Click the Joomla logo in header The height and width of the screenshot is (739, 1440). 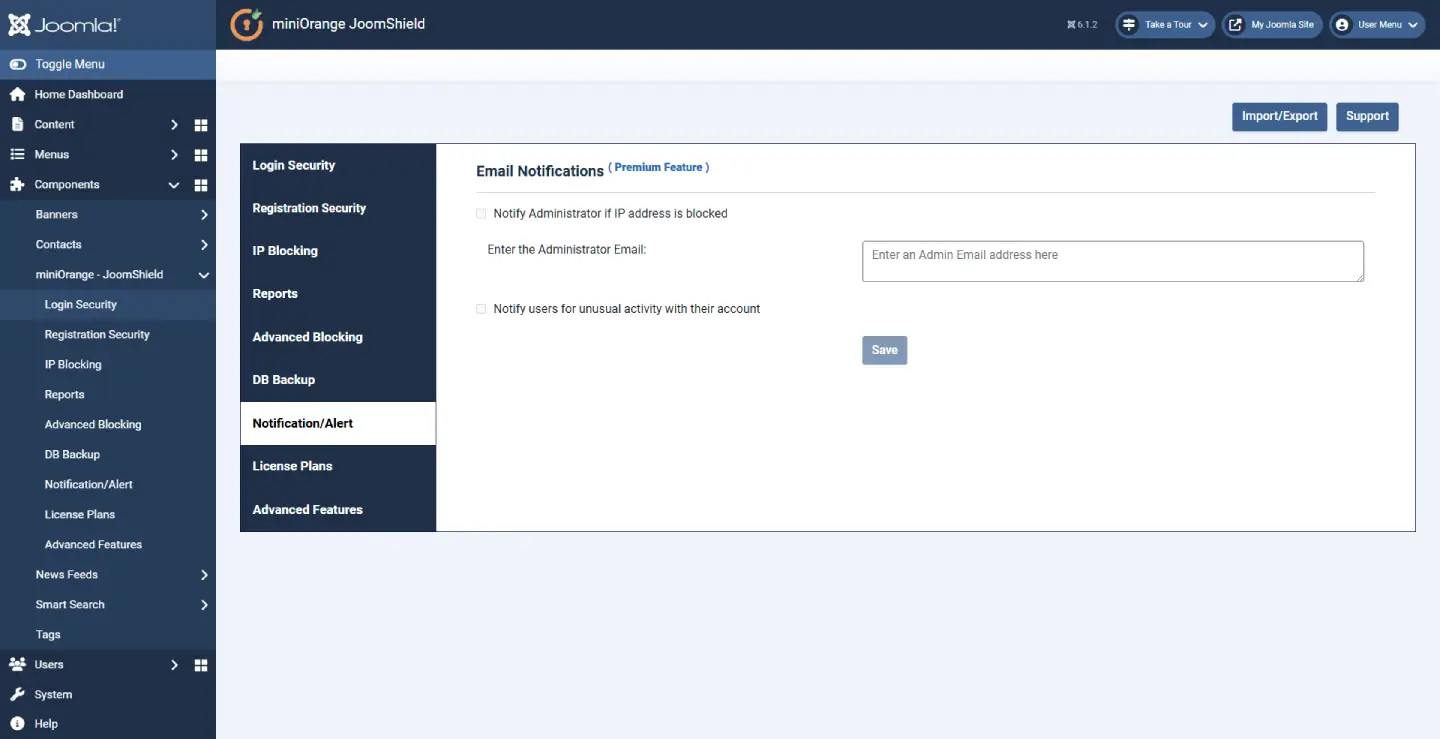click(64, 25)
